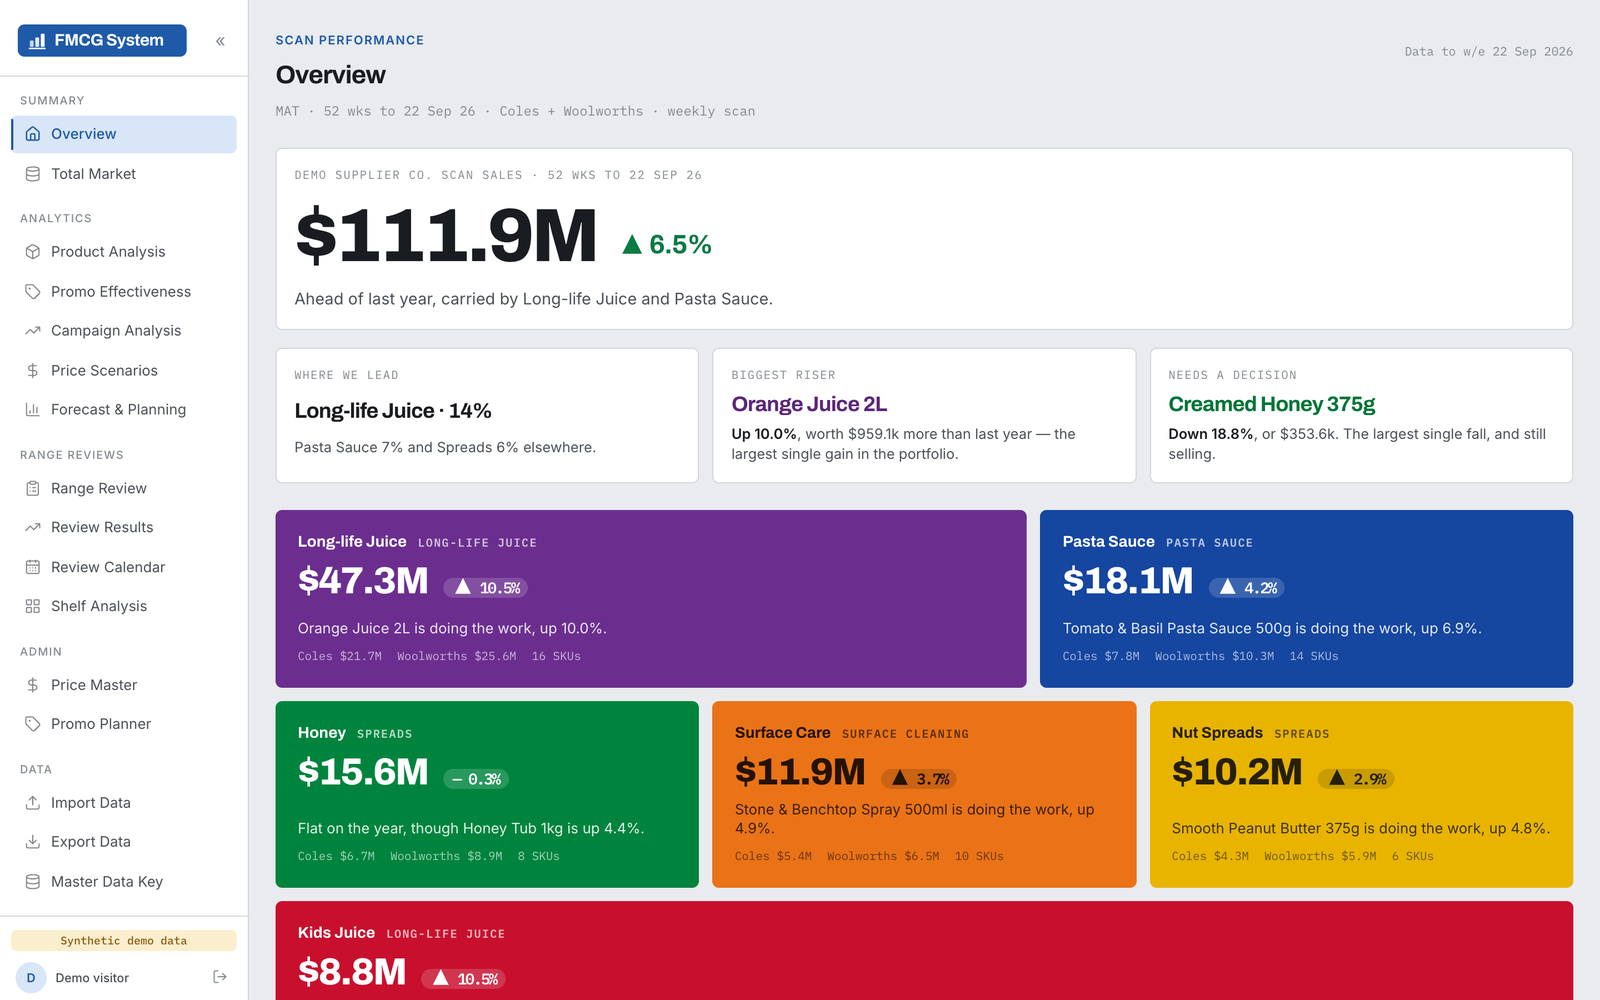The height and width of the screenshot is (1000, 1600).
Task: Open the Overview menu item
Action: click(x=124, y=134)
